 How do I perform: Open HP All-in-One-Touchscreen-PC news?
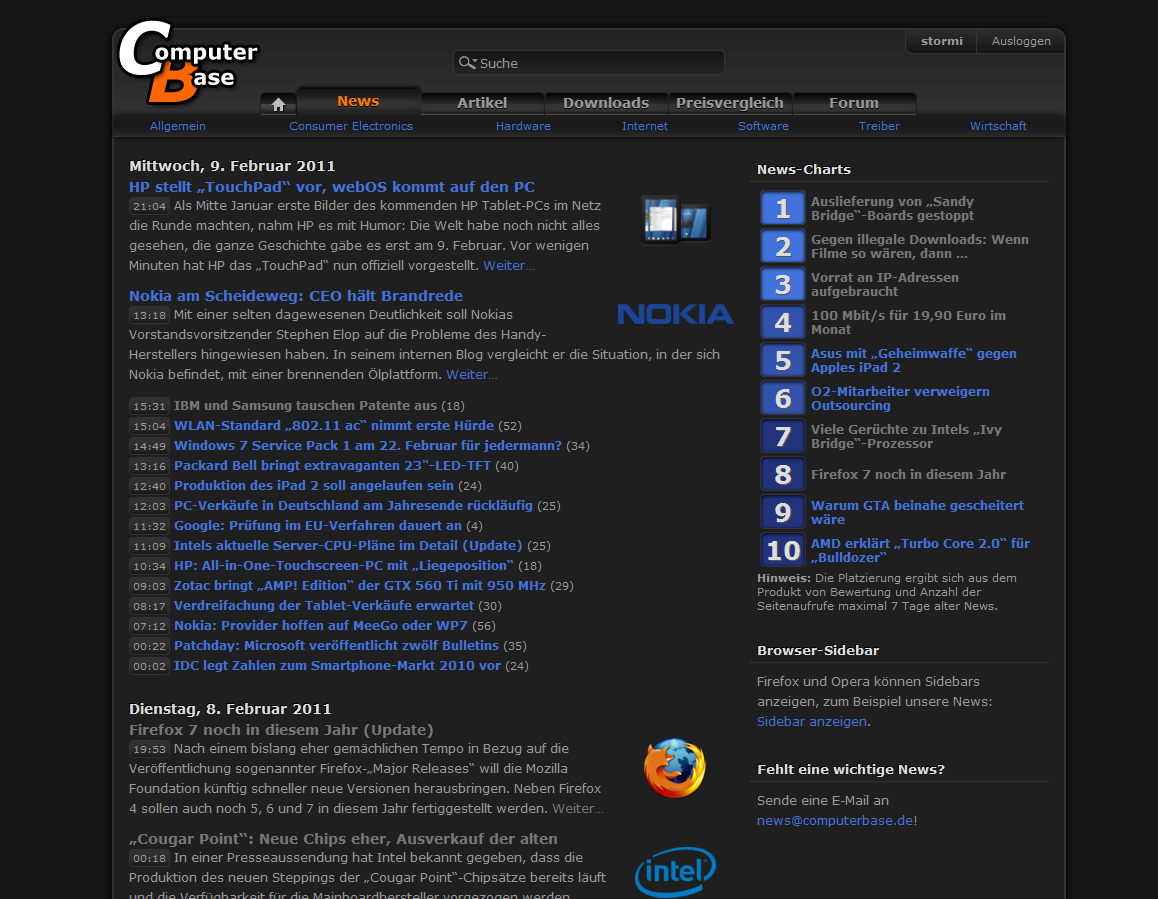pyautogui.click(x=343, y=565)
